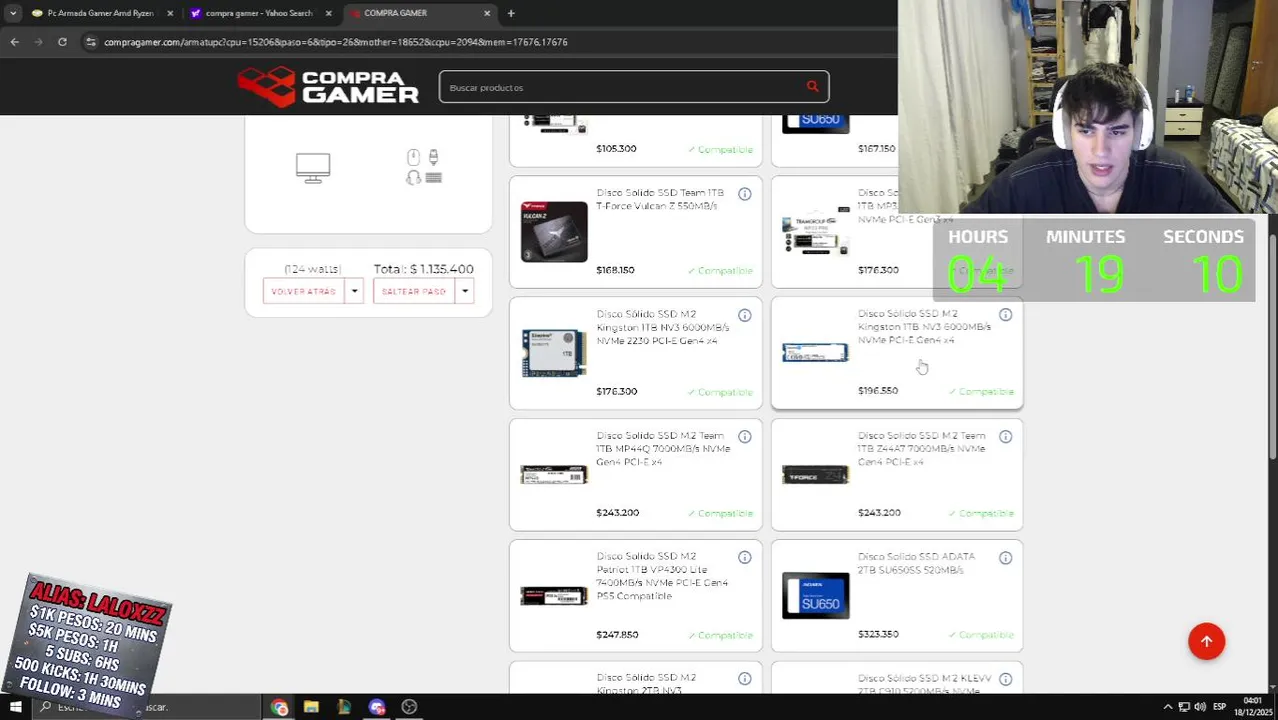Click the Patriot VP4300 product thumbnail

[x=554, y=596]
